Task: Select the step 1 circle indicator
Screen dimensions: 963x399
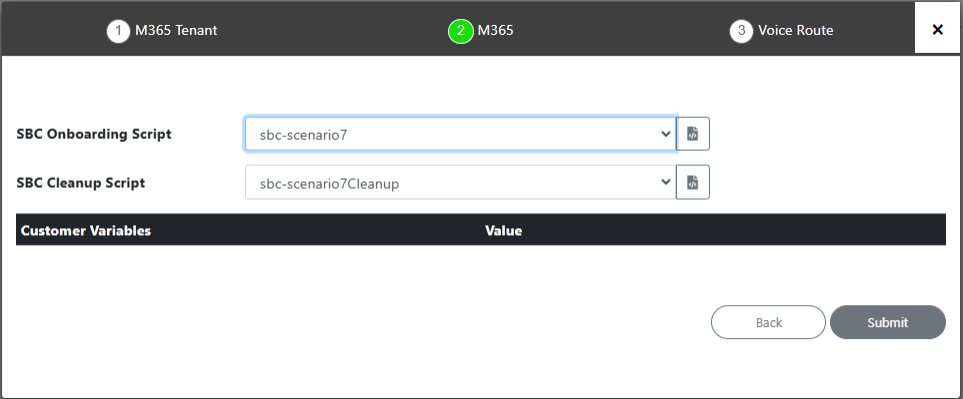Action: (x=119, y=31)
